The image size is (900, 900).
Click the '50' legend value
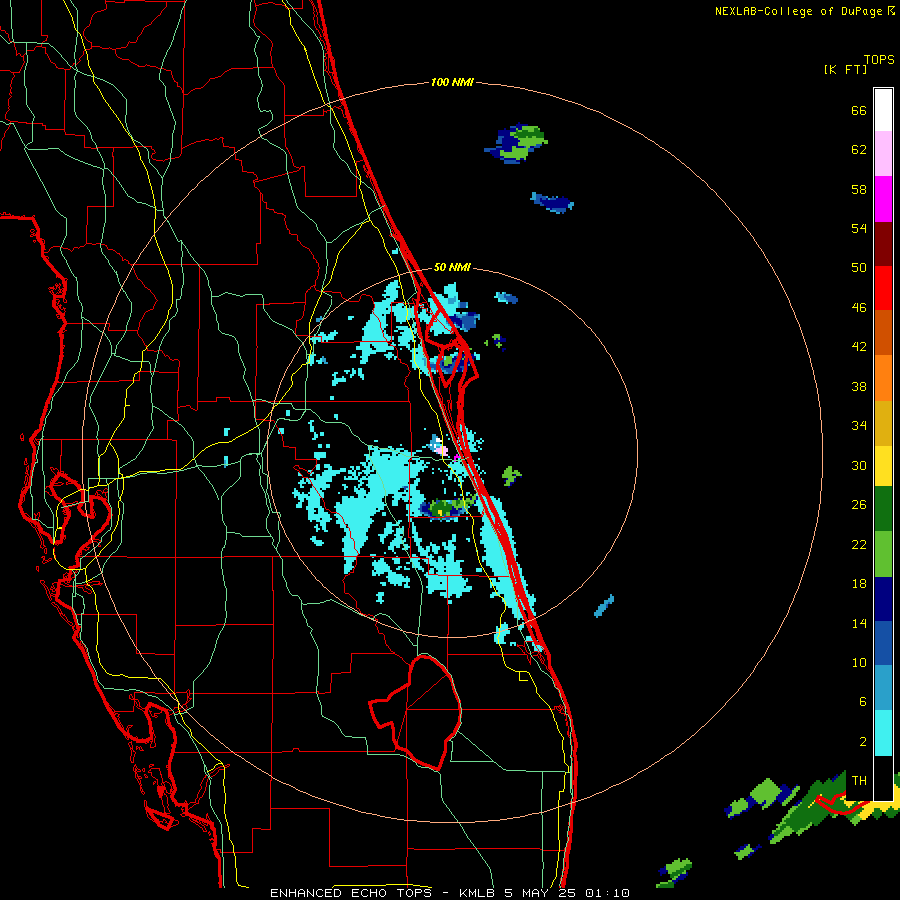click(x=859, y=268)
